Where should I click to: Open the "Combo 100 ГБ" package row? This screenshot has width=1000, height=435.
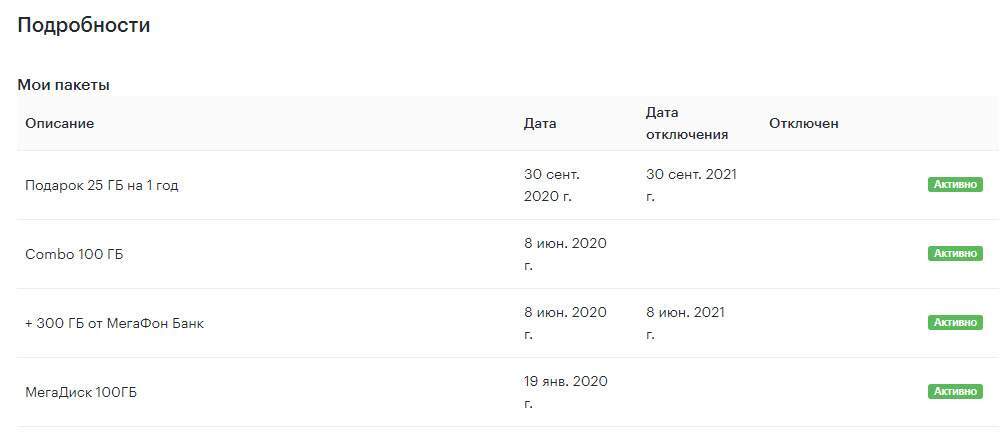point(74,254)
